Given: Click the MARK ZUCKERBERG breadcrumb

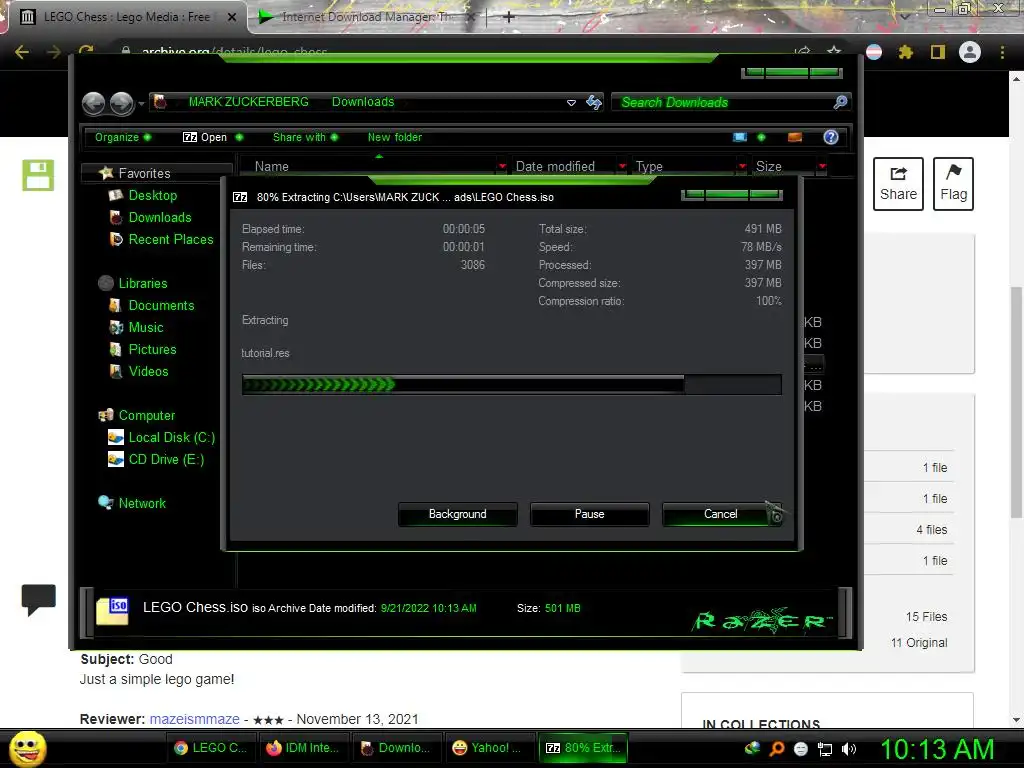Looking at the screenshot, I should pos(248,102).
